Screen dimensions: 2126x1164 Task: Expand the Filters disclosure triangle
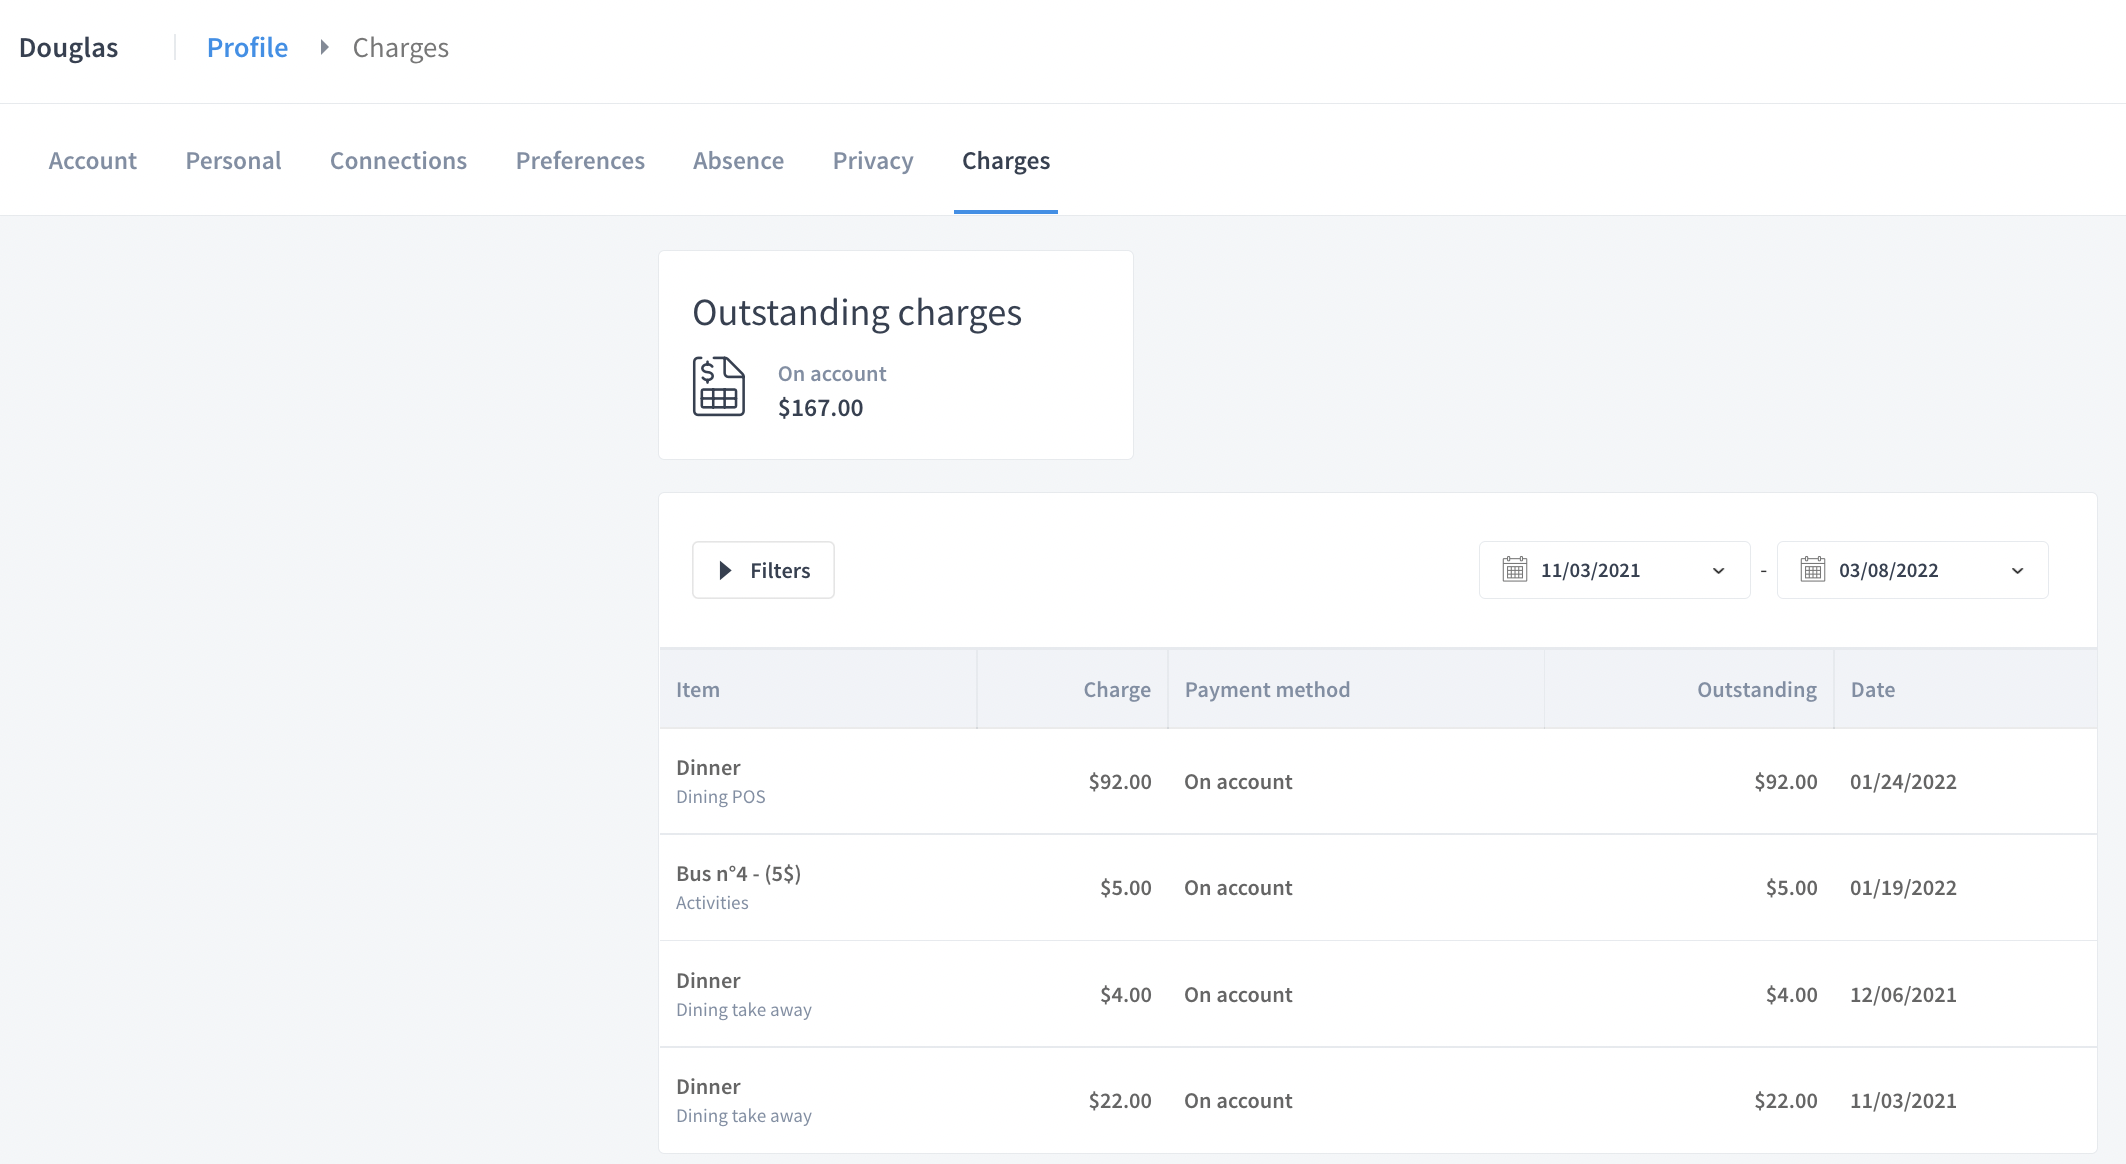[x=726, y=570]
